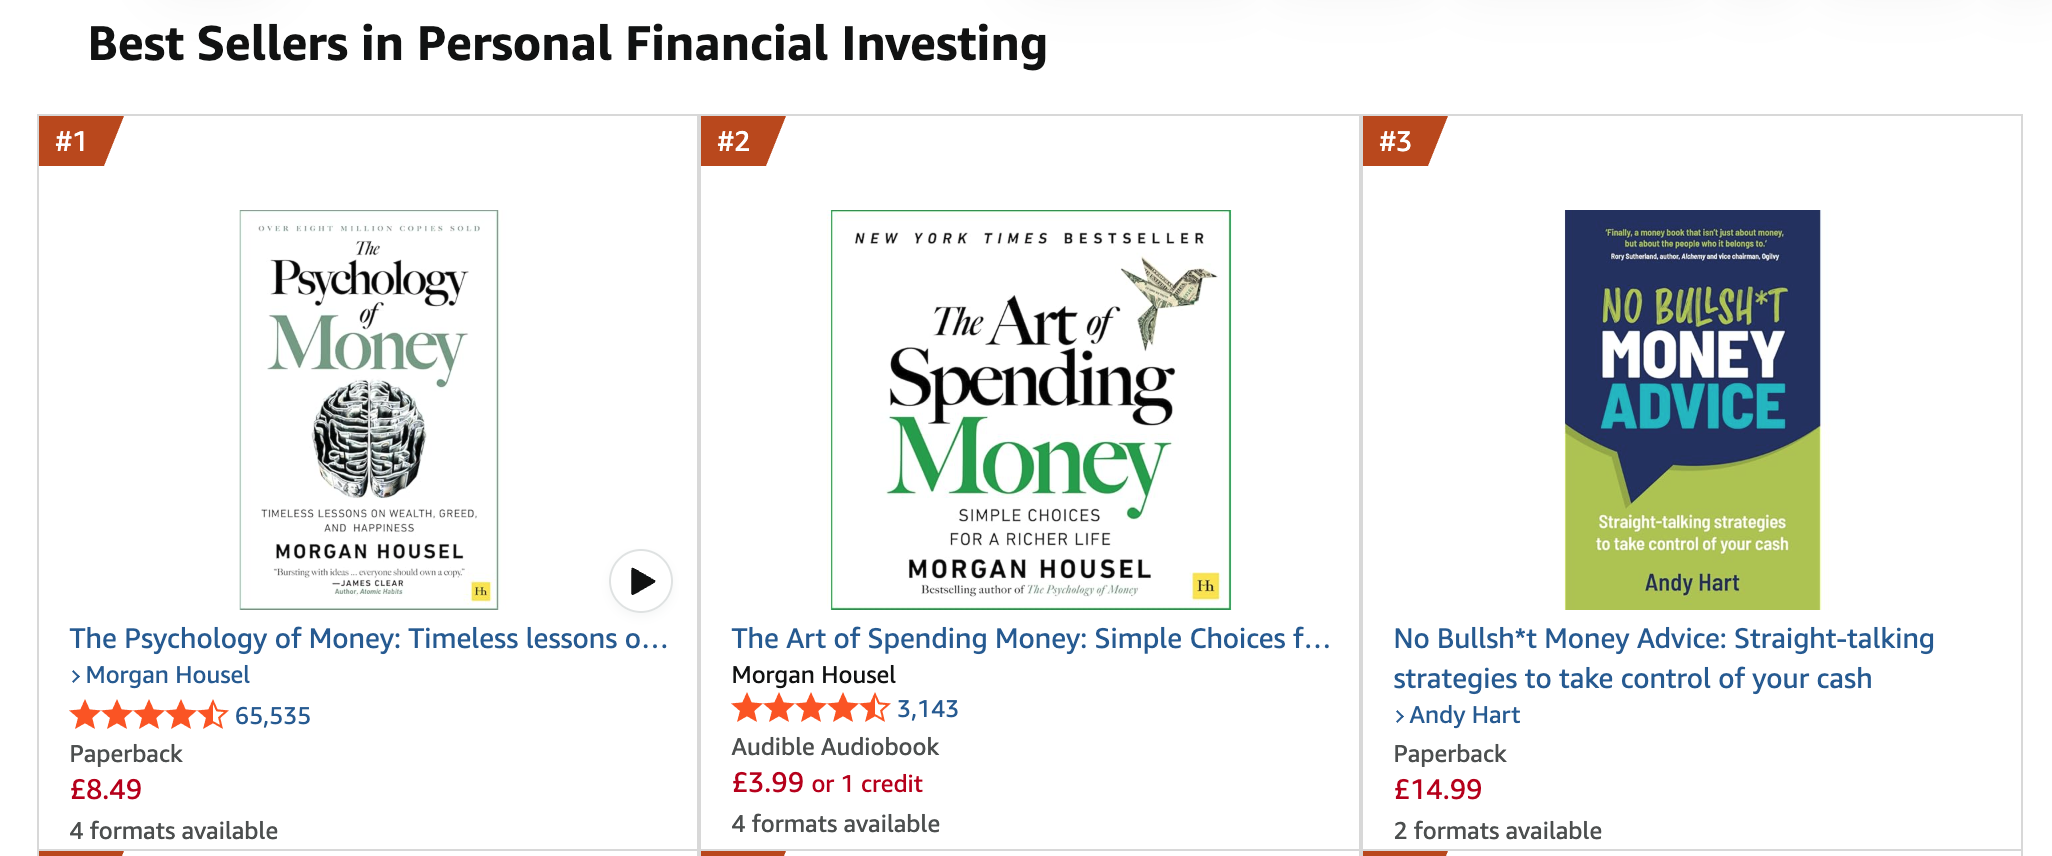This screenshot has width=2052, height=856.
Task: Click the #3 rank badge
Action: coord(1397,141)
